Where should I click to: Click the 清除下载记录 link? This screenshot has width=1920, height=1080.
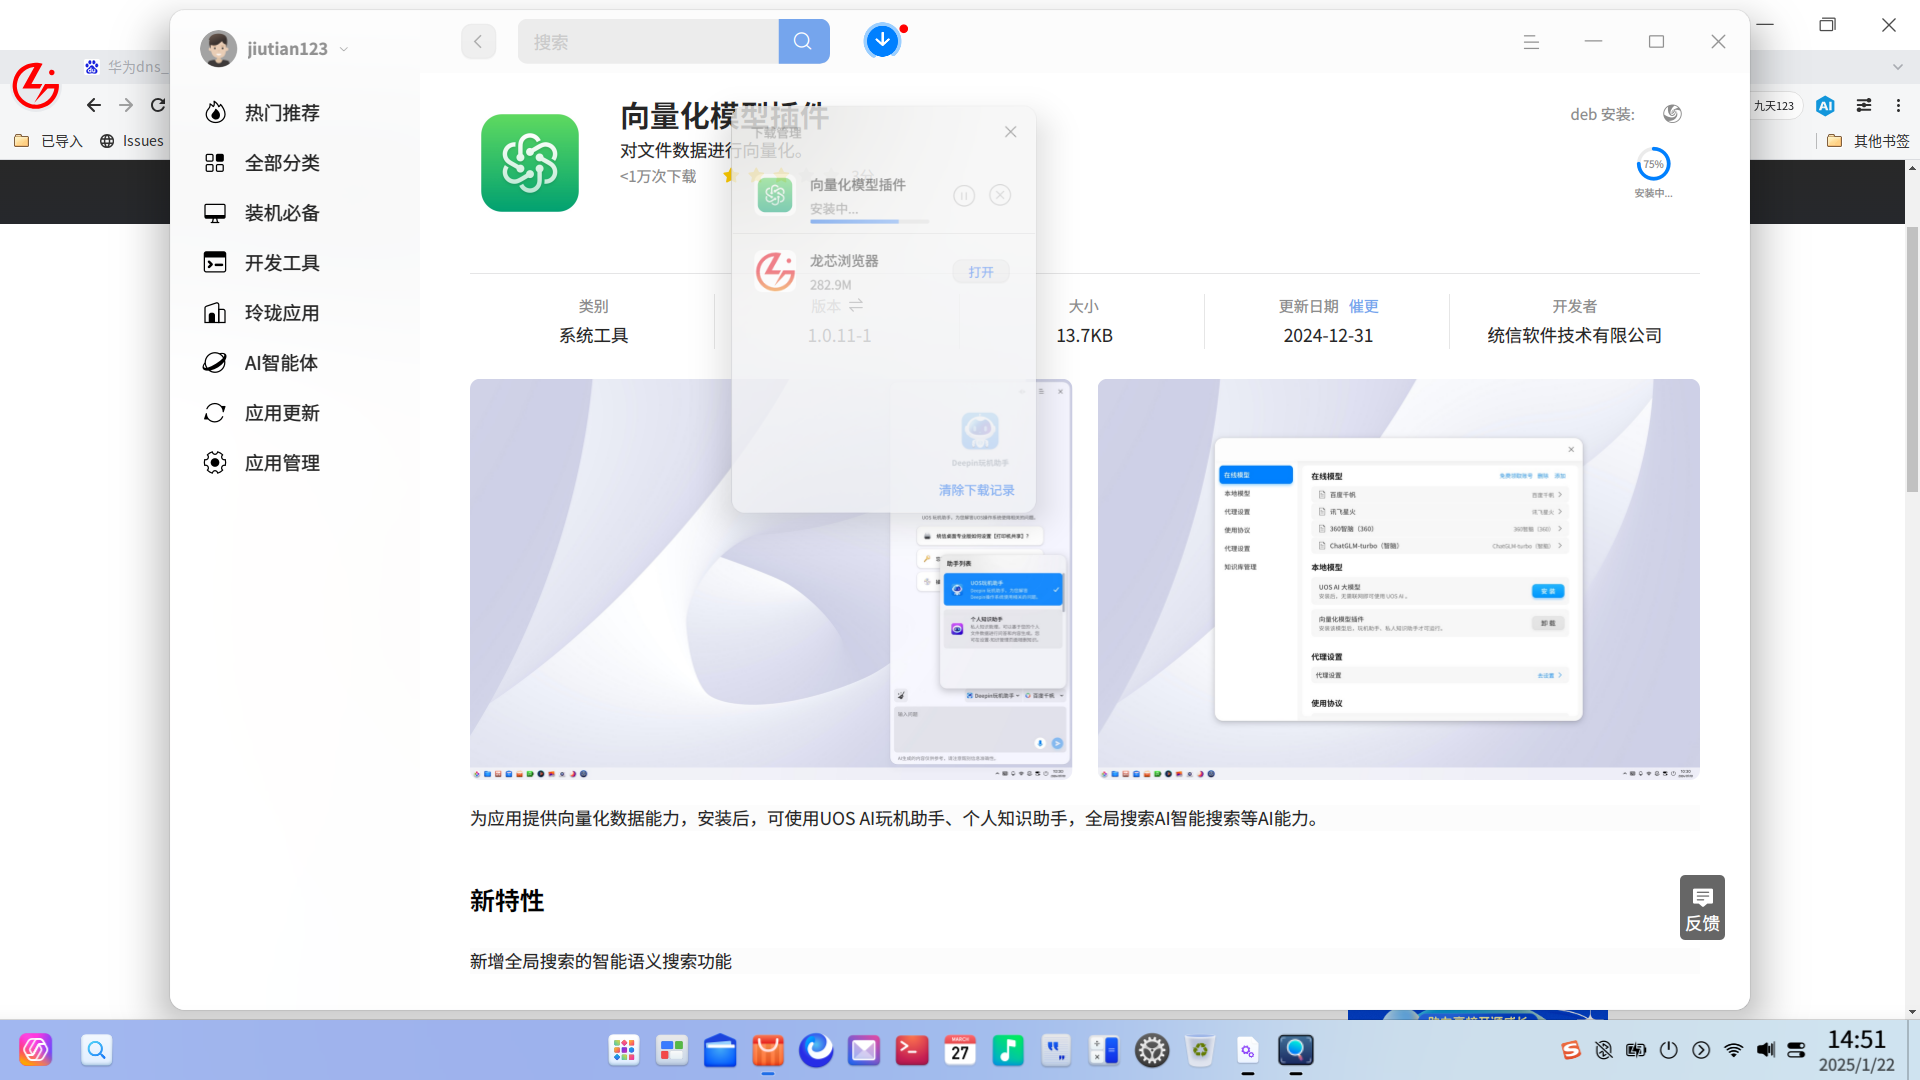tap(976, 490)
